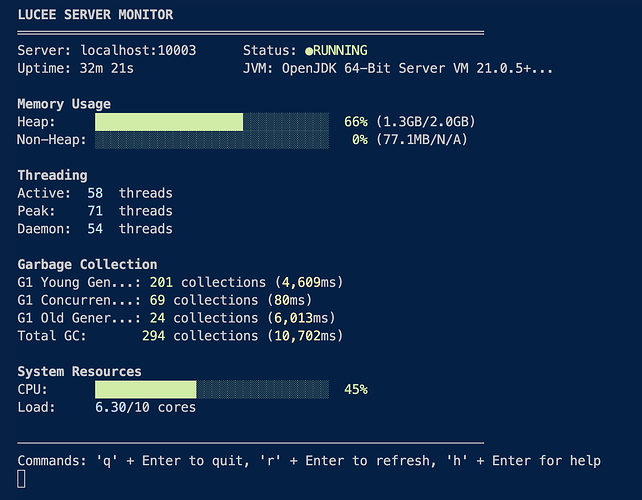This screenshot has height=500, width=642.
Task: Click the Heap memory usage bar
Action: click(211, 122)
